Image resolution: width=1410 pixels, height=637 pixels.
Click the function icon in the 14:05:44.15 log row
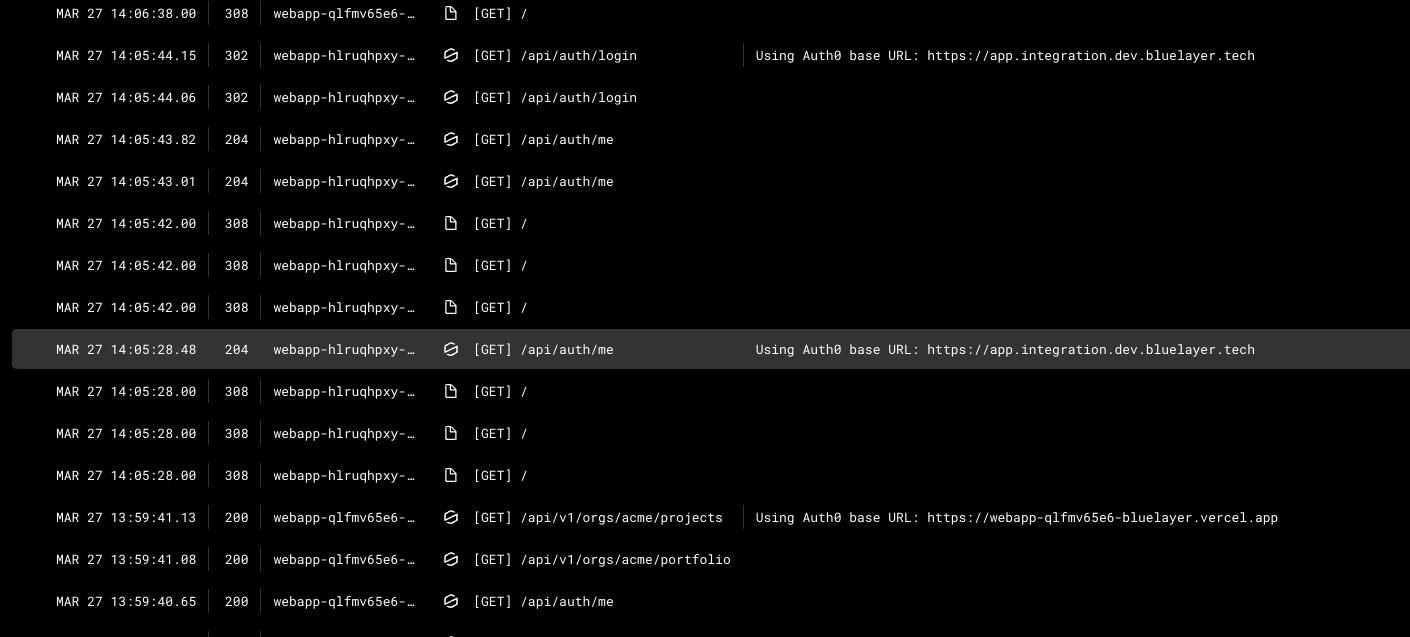click(450, 56)
